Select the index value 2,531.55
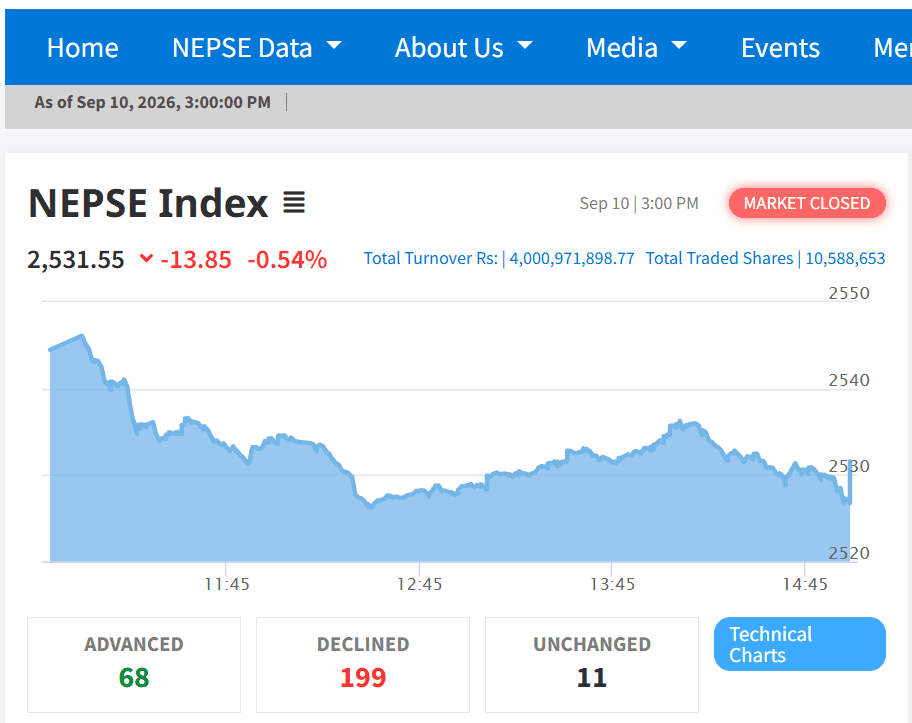This screenshot has width=912, height=723. pos(76,259)
